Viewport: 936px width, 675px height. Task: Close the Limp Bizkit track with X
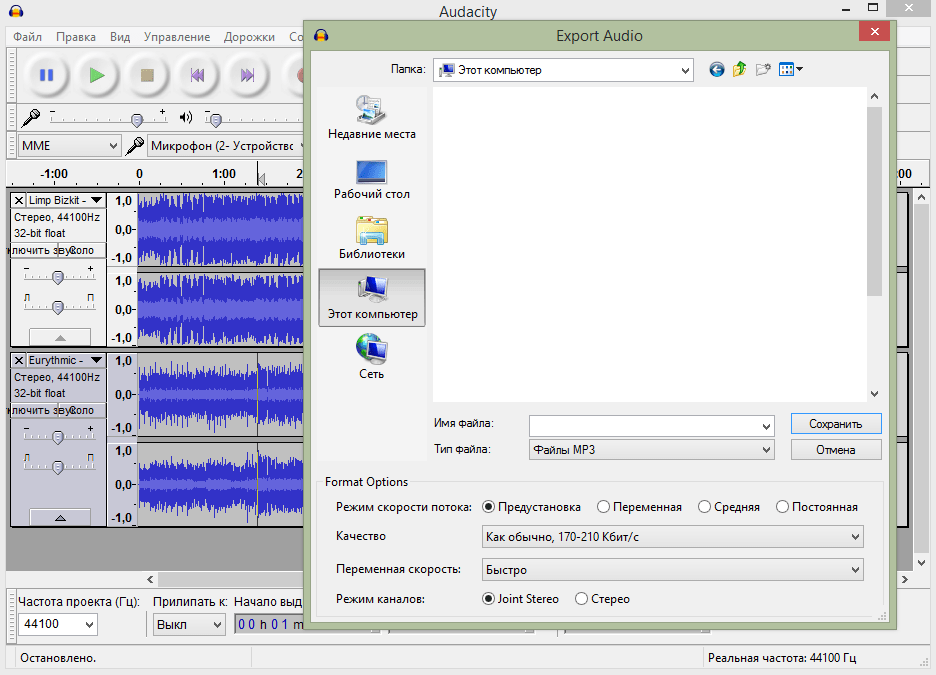[19, 201]
